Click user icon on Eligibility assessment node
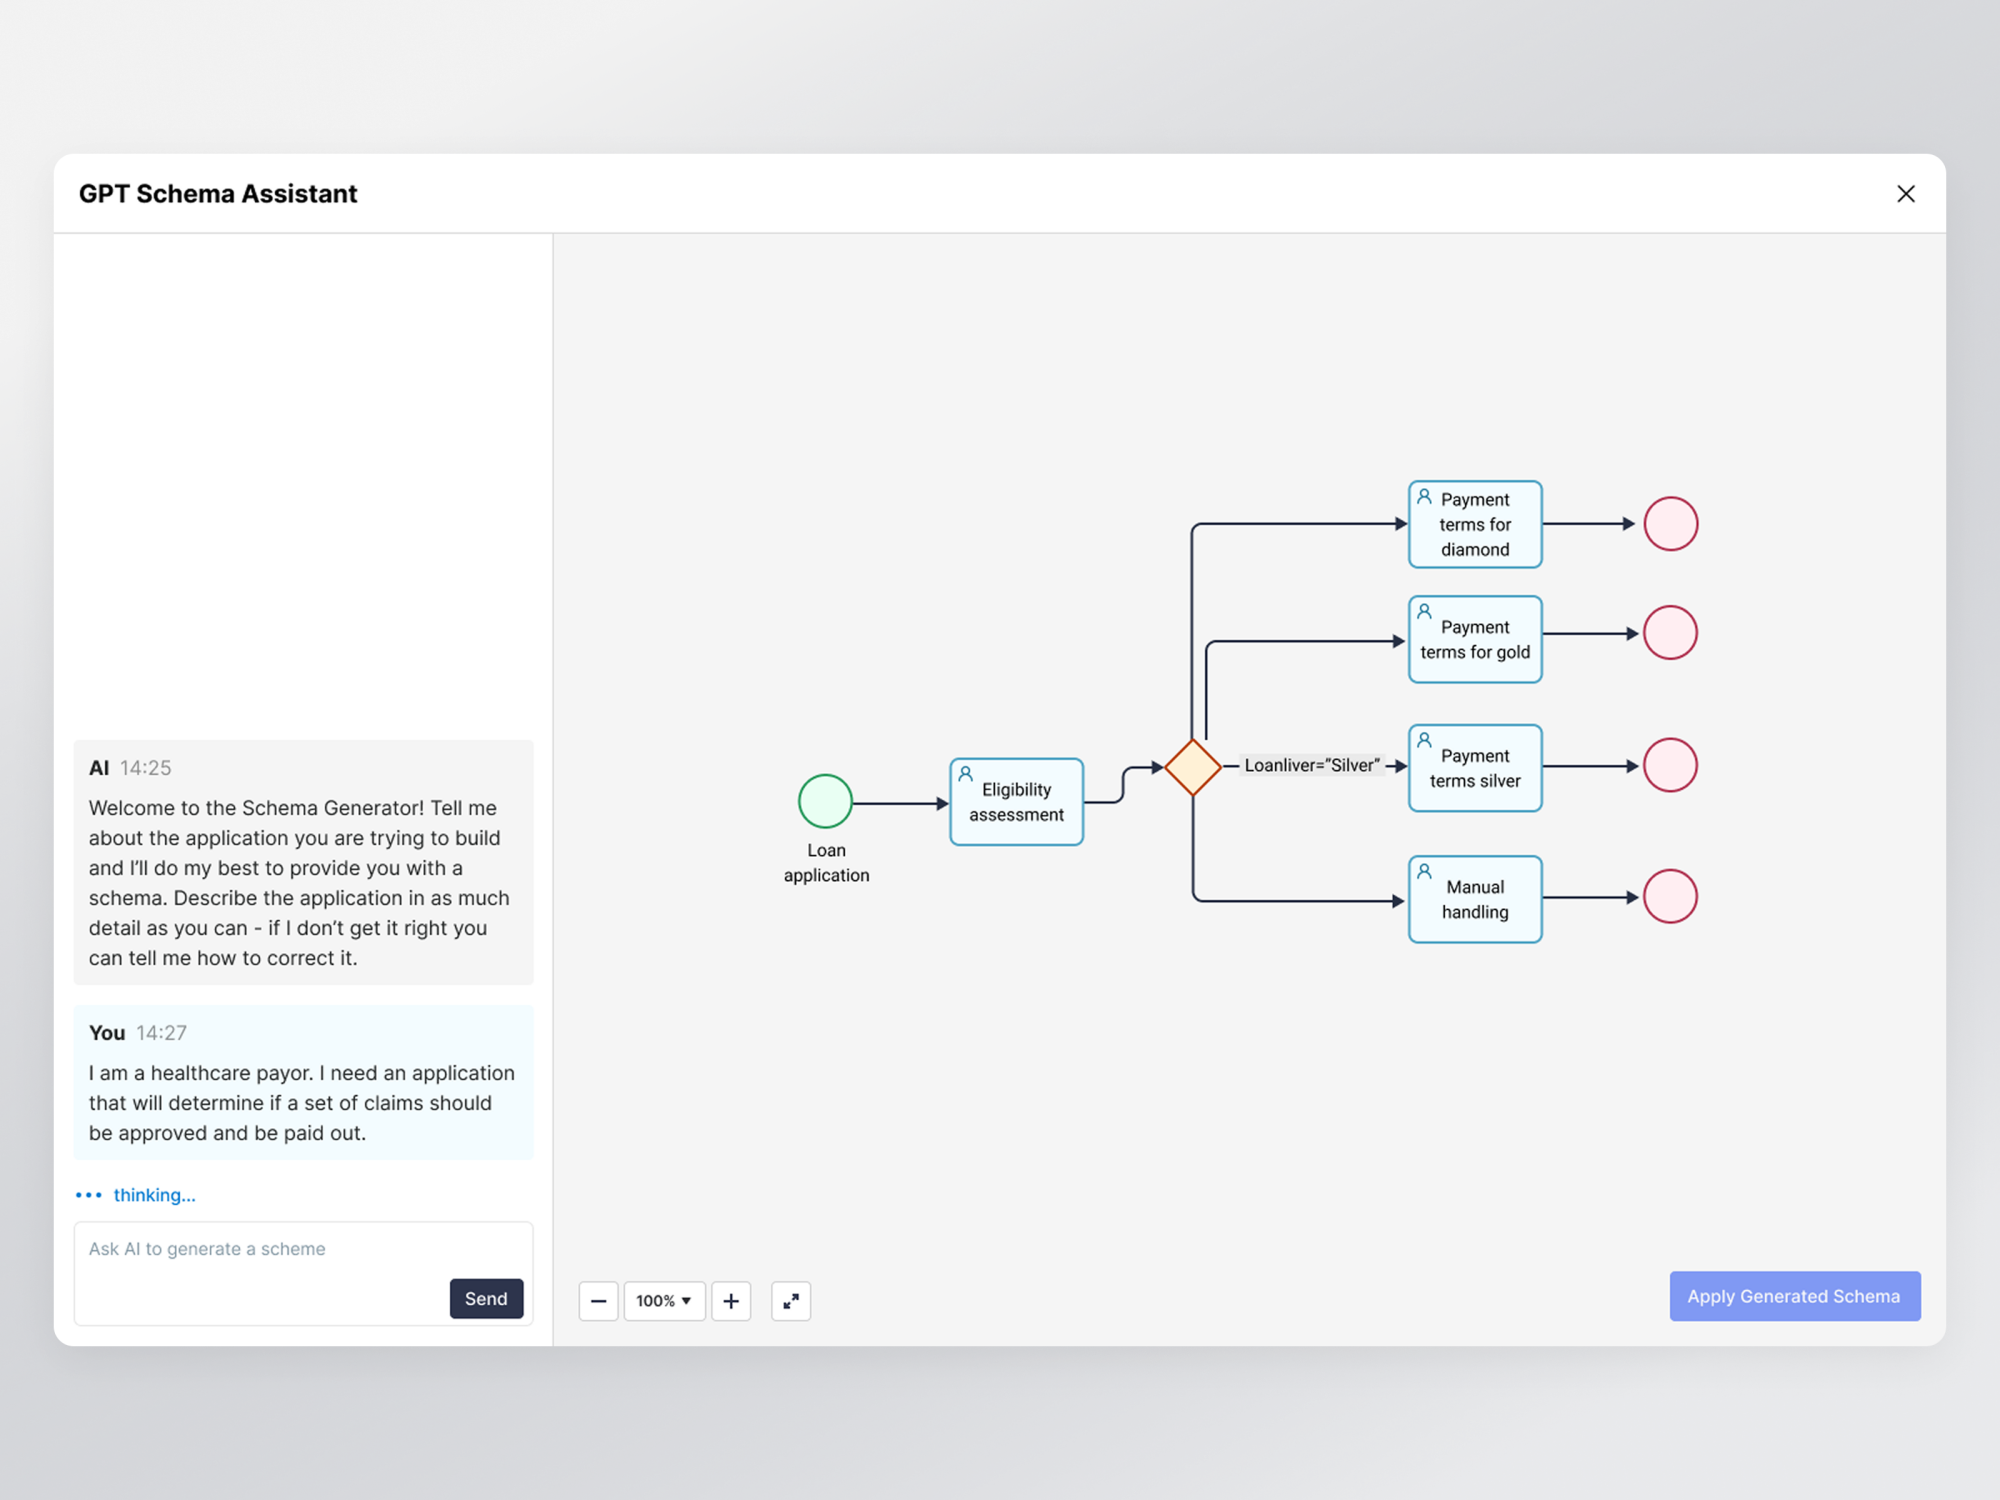This screenshot has width=2000, height=1500. click(x=966, y=774)
